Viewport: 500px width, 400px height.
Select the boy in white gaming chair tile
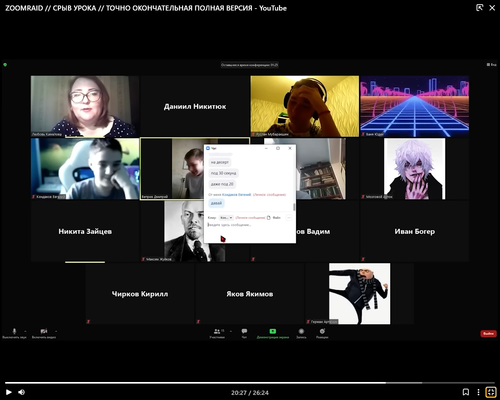click(85, 169)
